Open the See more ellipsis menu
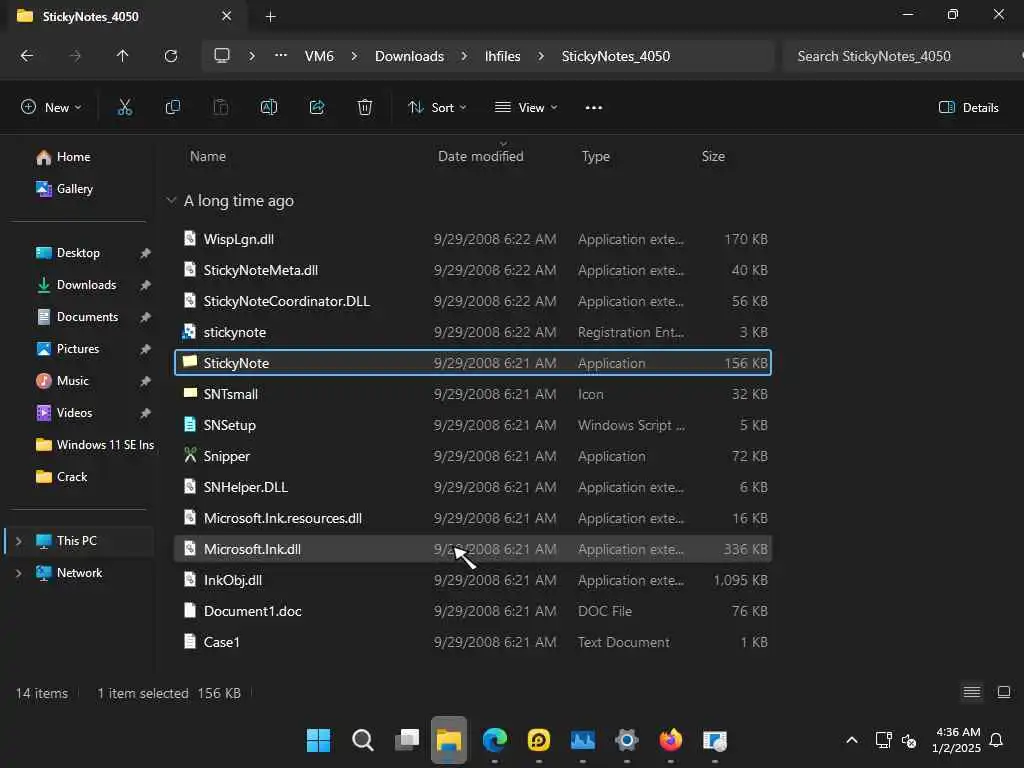 [594, 108]
